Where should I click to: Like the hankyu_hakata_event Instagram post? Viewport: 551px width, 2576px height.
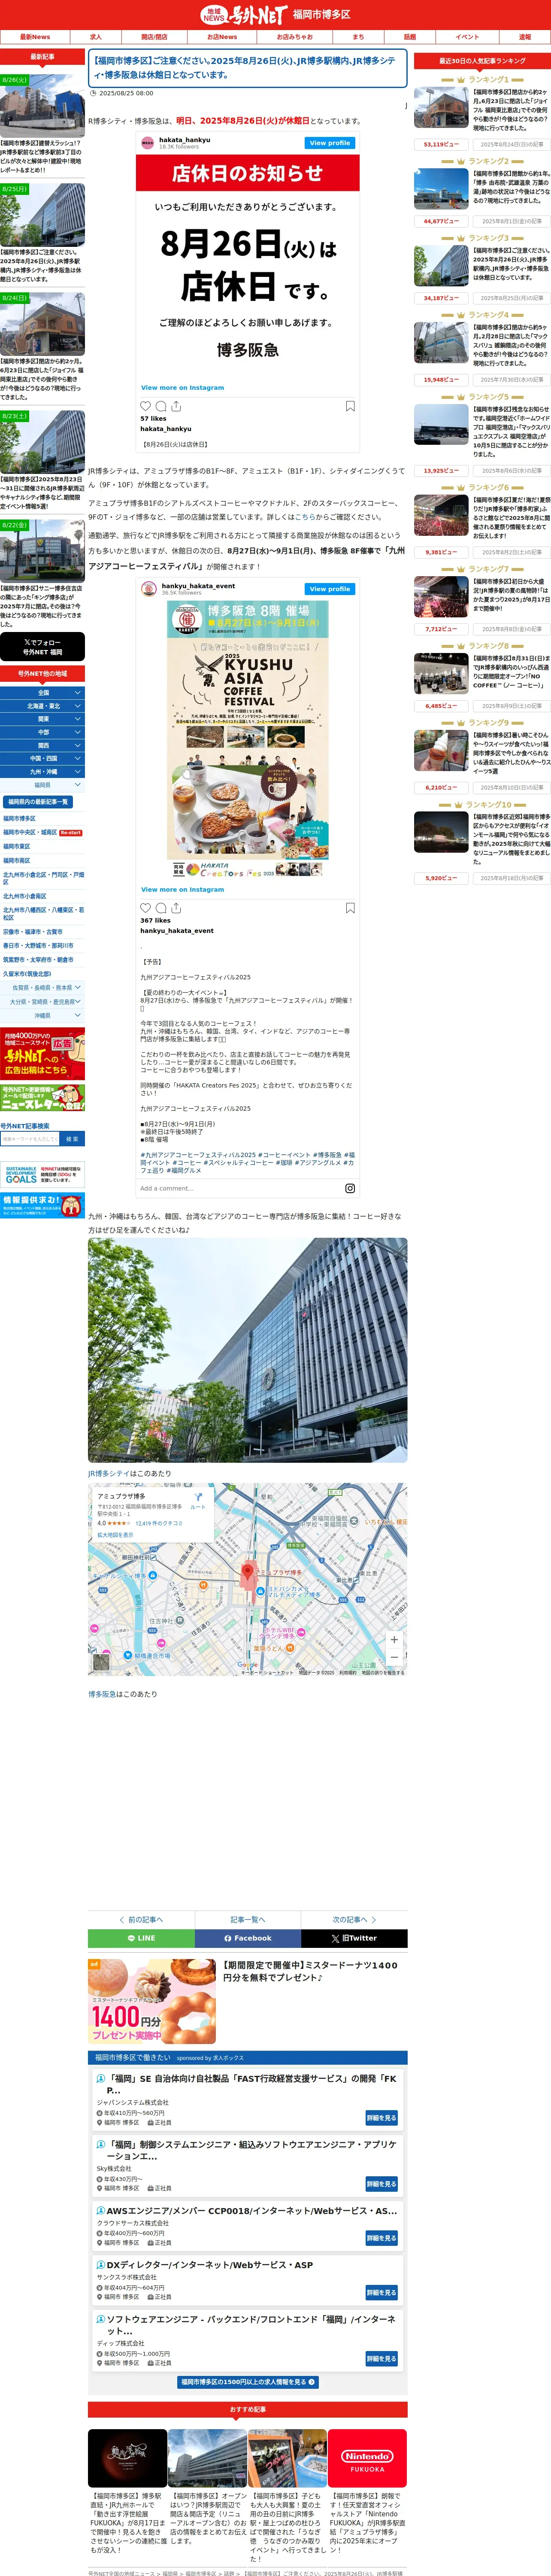(x=145, y=908)
